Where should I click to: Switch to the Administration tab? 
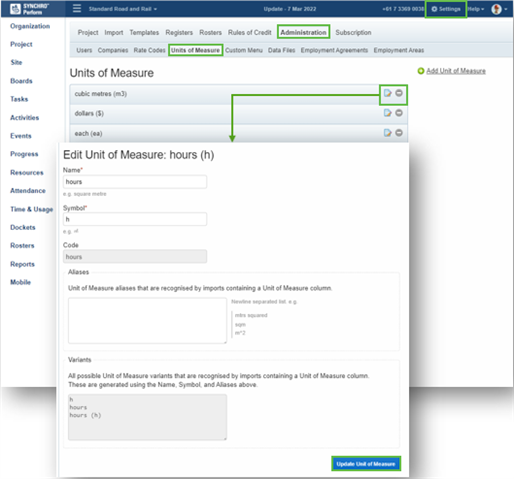tap(303, 32)
